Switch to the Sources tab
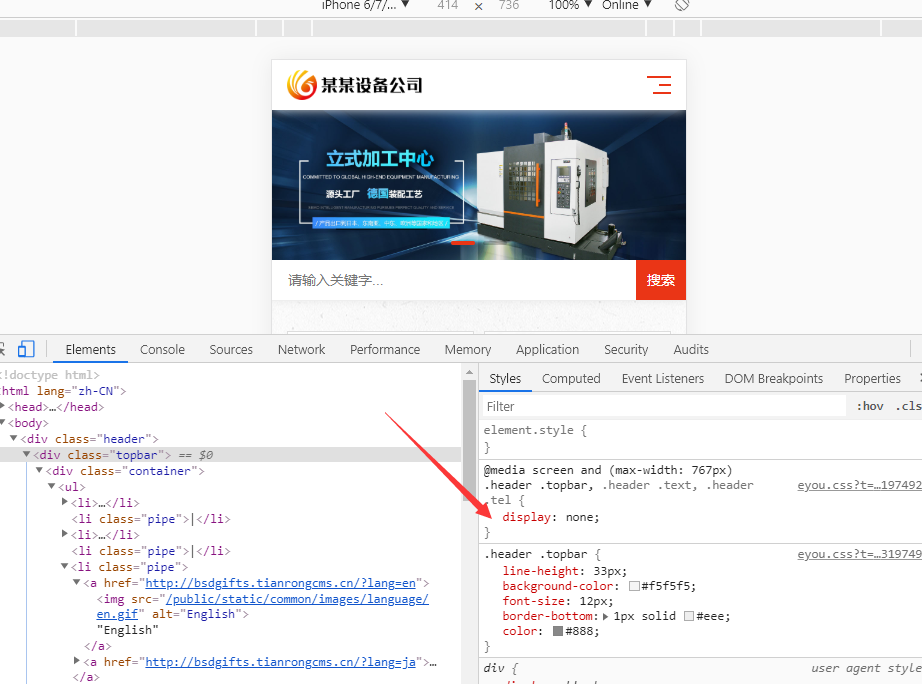This screenshot has height=684, width=922. [231, 349]
